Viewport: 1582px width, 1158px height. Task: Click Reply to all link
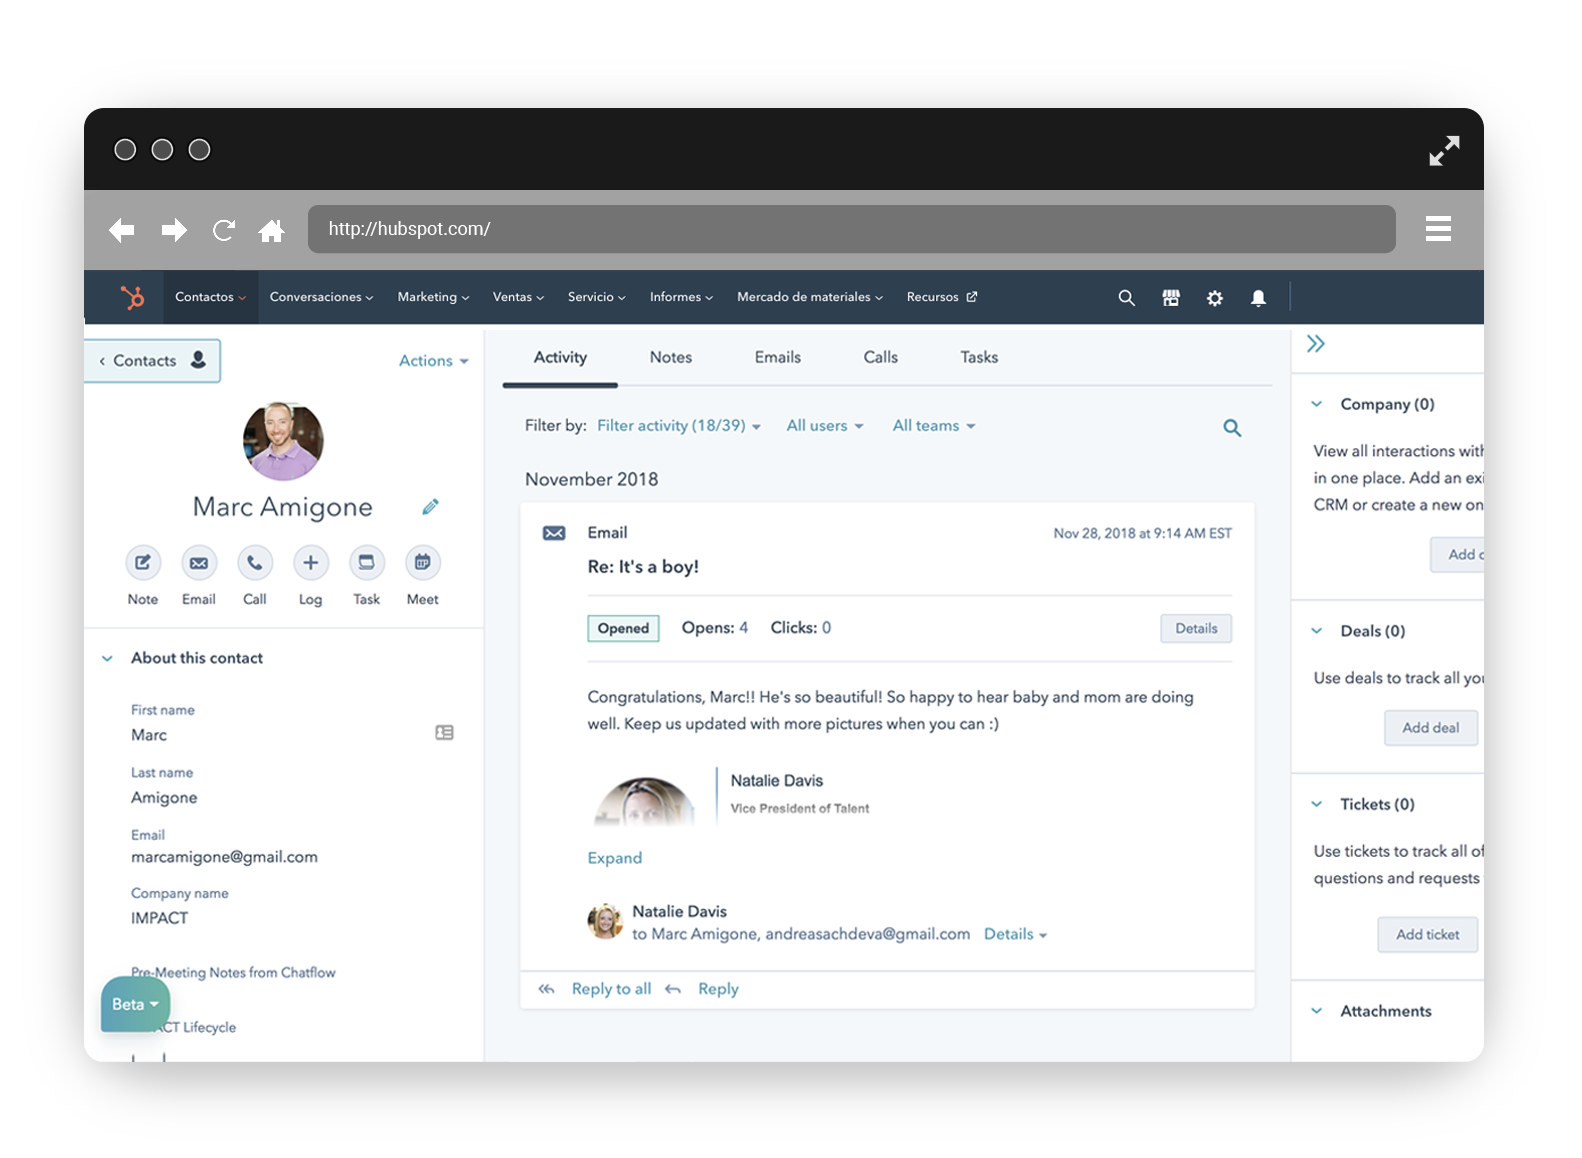click(611, 989)
